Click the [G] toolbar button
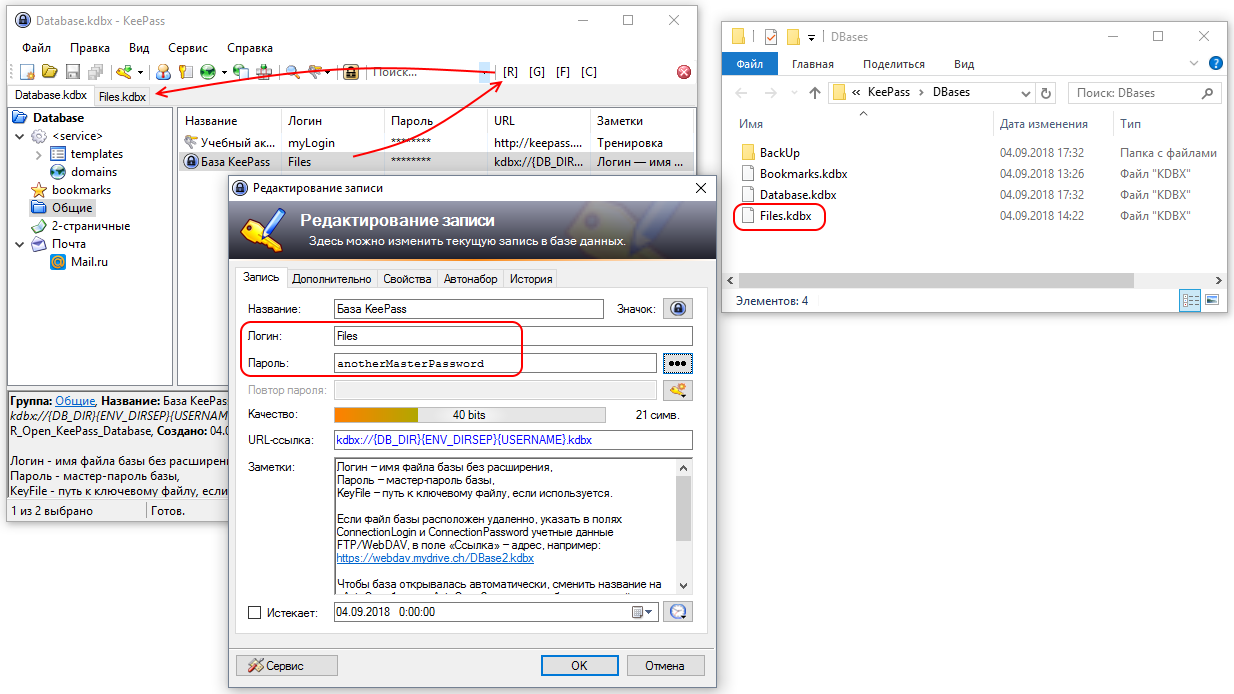 537,72
